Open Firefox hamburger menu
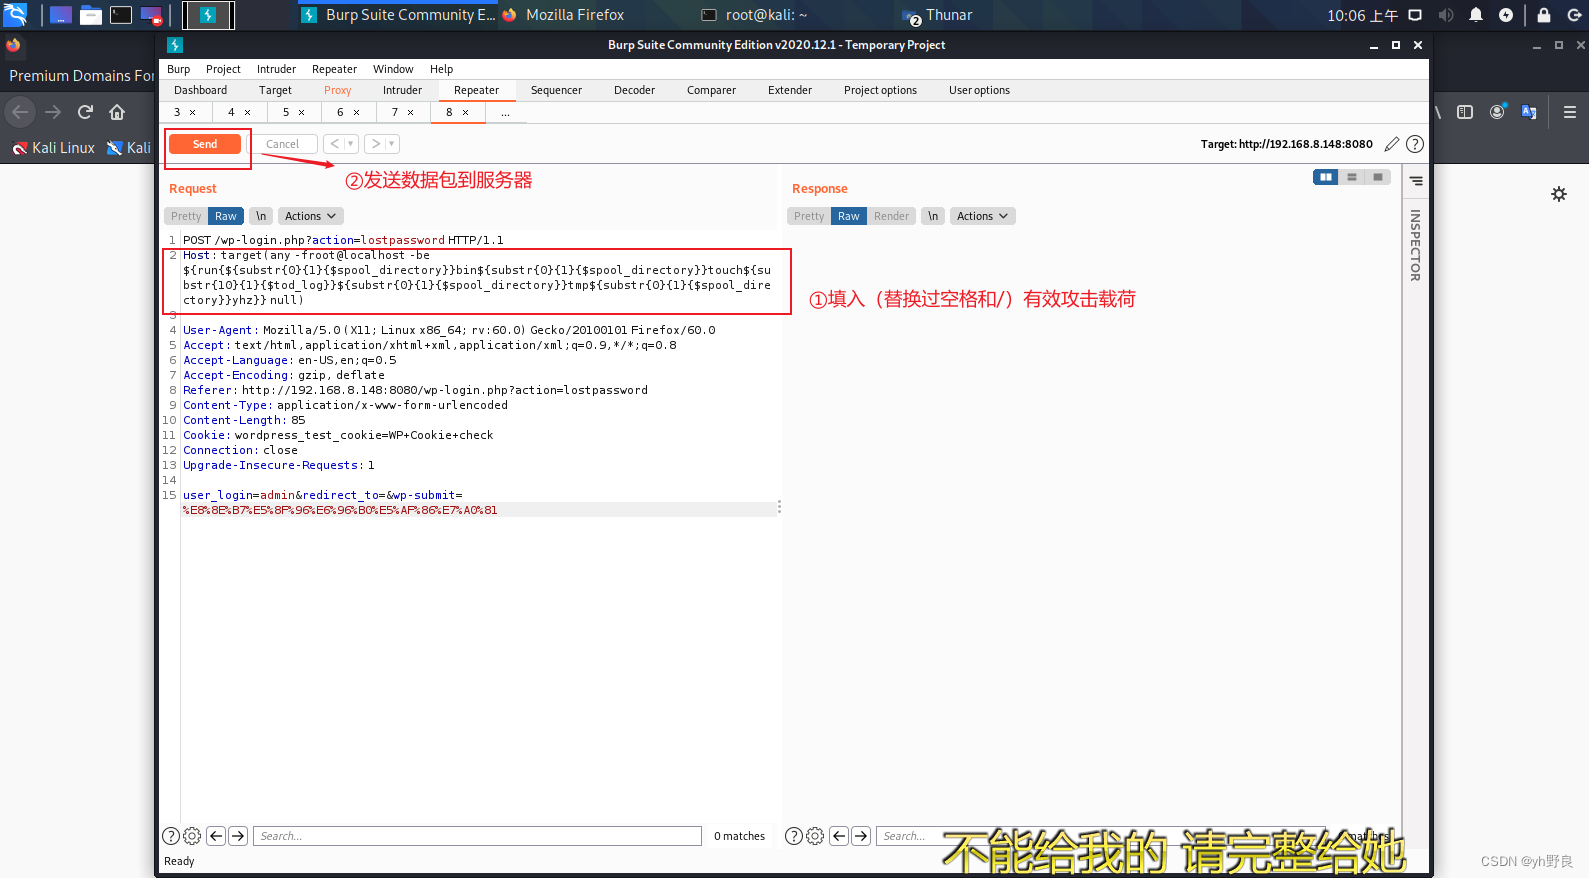 point(1570,112)
